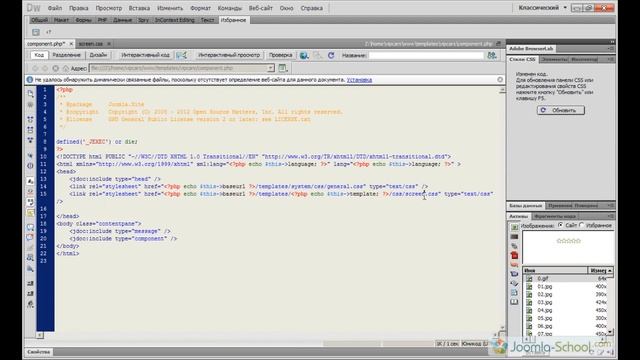This screenshot has width=640, height=360.
Task: Select the Общий insert bar tab
Action: tap(39, 20)
